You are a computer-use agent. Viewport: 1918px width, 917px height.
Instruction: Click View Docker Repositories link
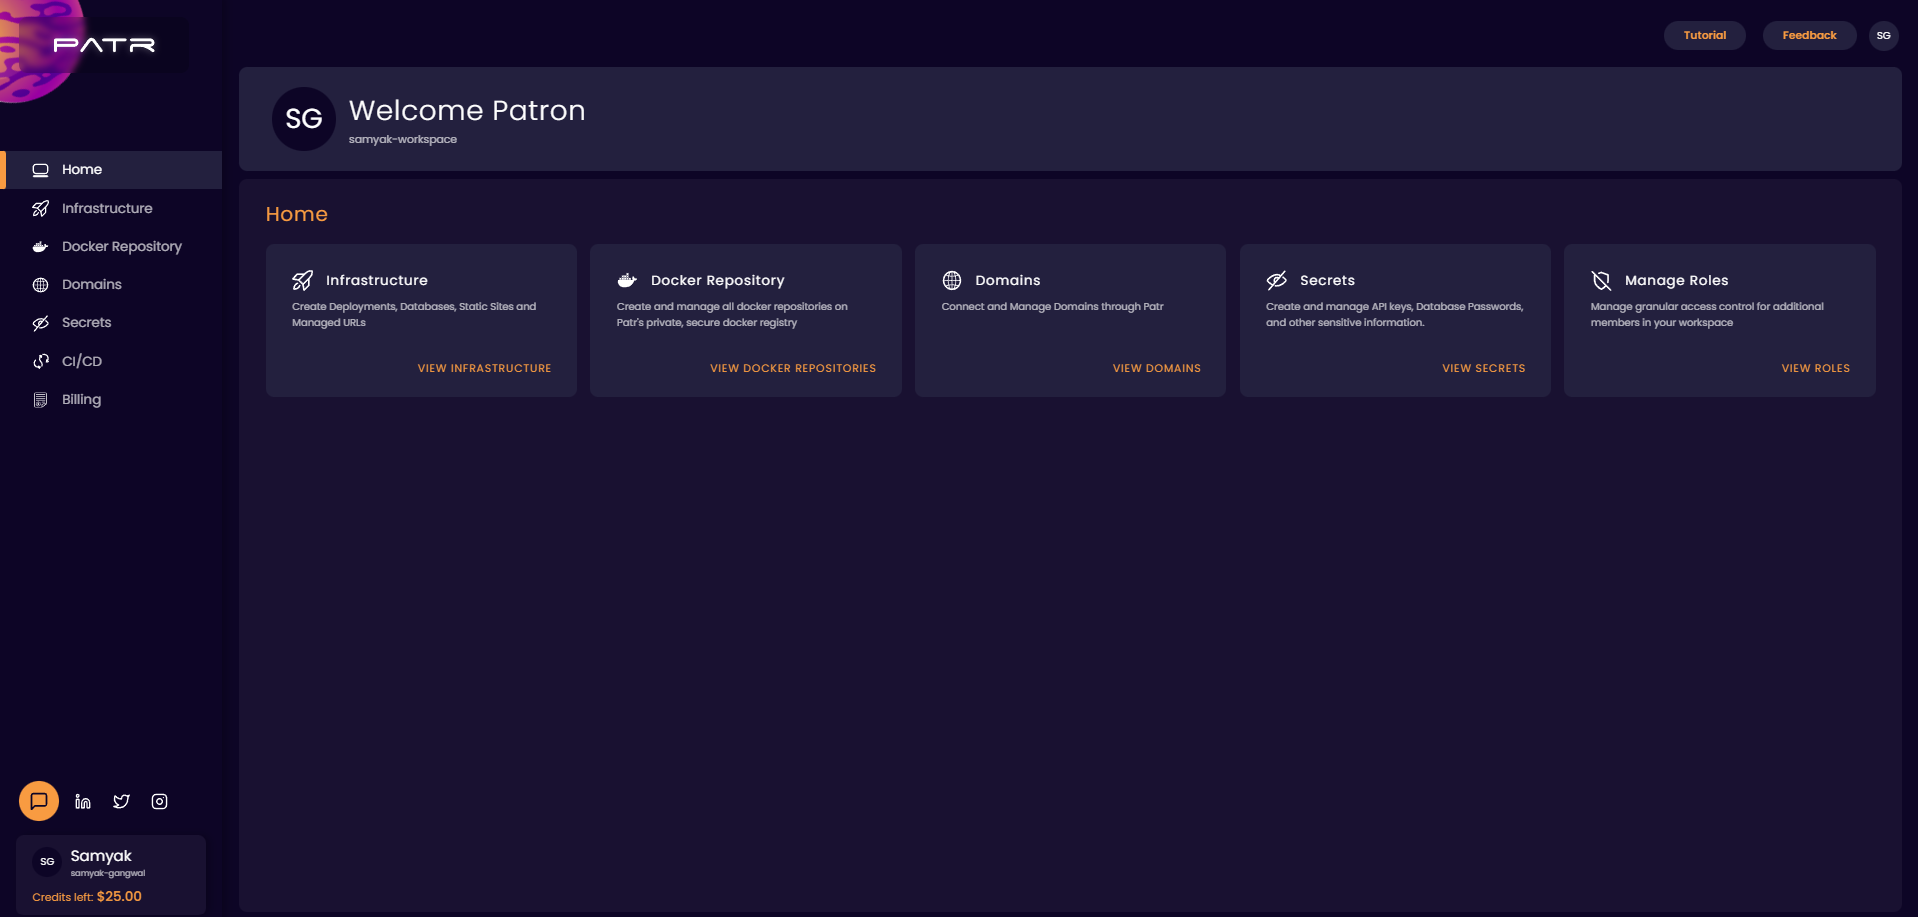[792, 368]
